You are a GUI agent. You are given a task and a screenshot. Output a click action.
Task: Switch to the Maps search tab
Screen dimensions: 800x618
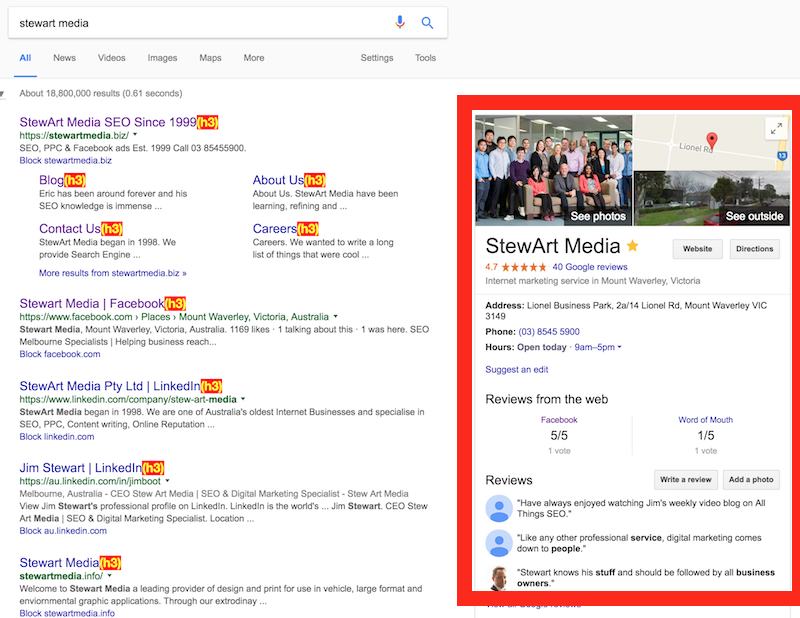(x=210, y=58)
